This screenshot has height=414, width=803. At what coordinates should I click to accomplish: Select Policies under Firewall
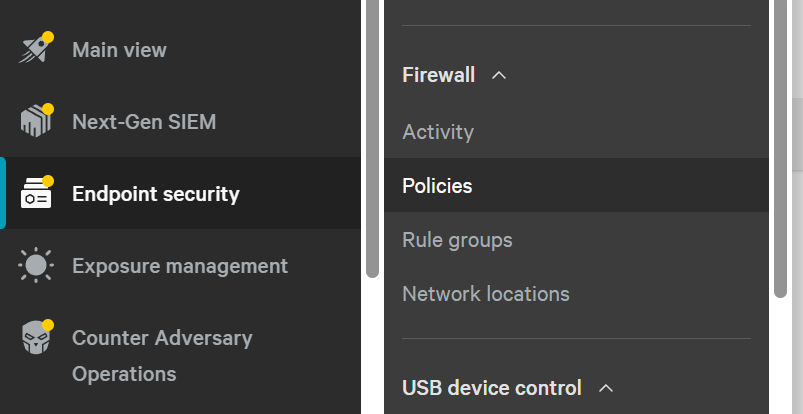pyautogui.click(x=576, y=185)
